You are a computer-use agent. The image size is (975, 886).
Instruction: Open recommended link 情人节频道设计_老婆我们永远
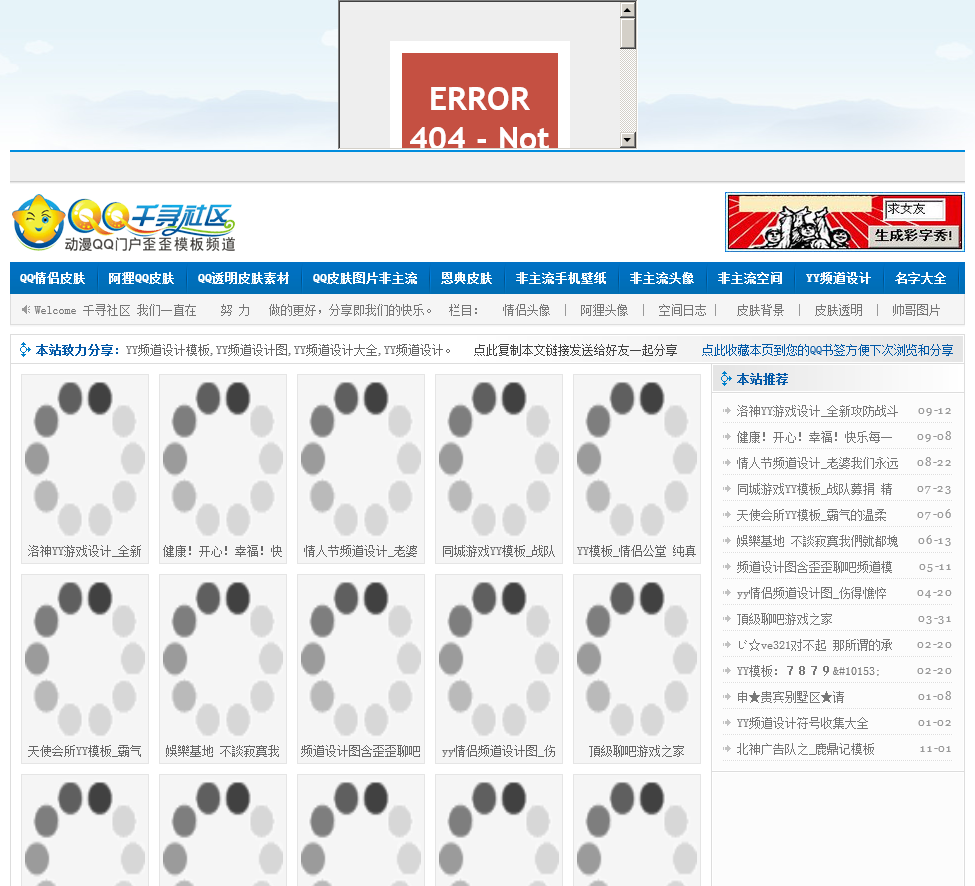(x=817, y=463)
